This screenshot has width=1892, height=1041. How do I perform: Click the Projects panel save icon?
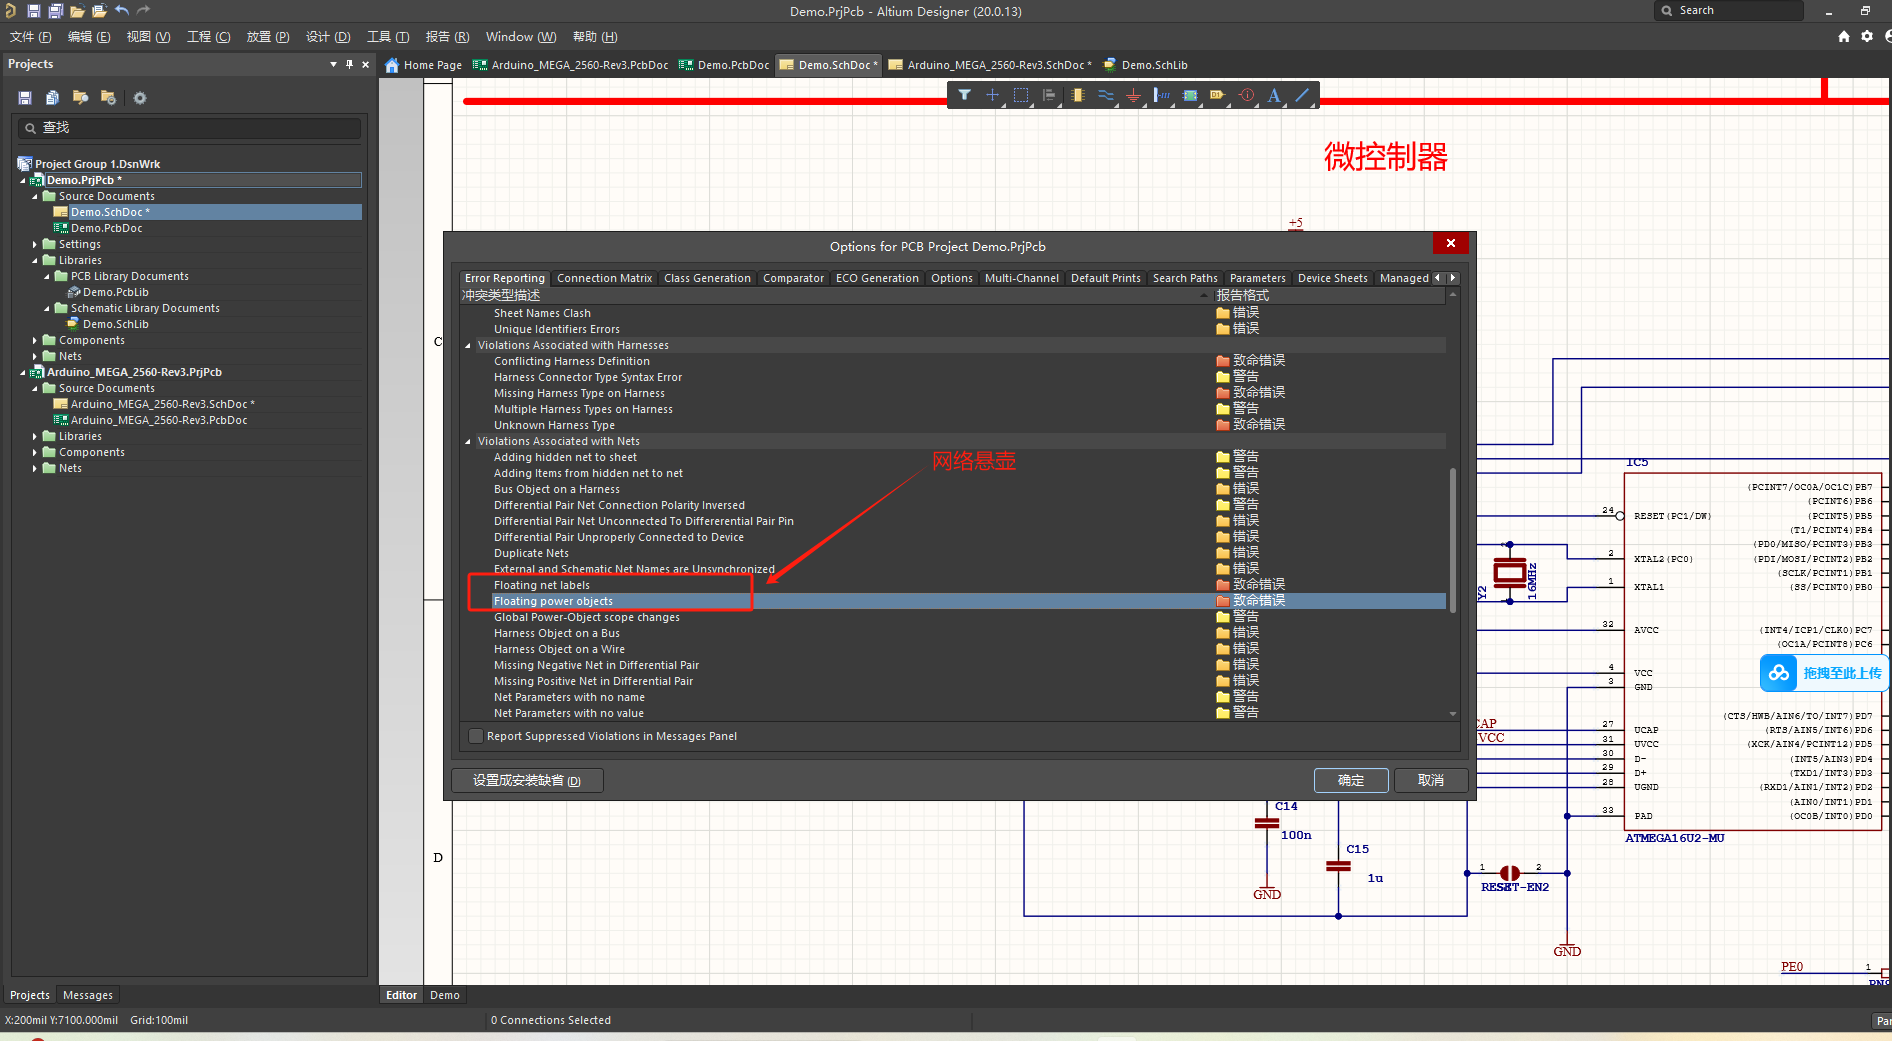pyautogui.click(x=25, y=98)
